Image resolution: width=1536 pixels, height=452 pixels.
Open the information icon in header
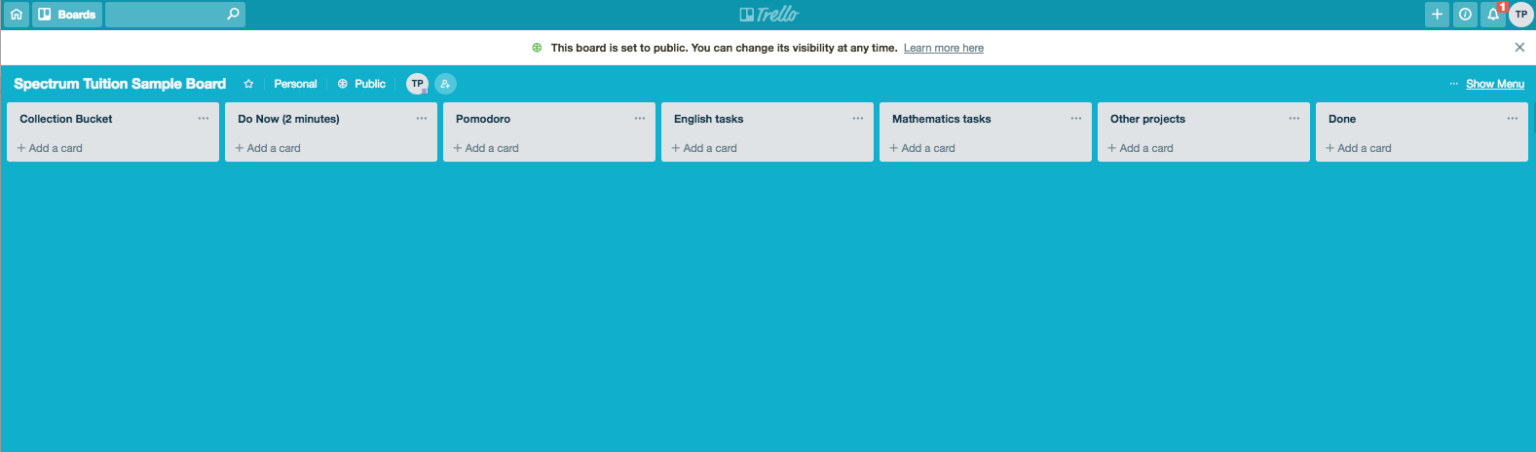click(1465, 14)
